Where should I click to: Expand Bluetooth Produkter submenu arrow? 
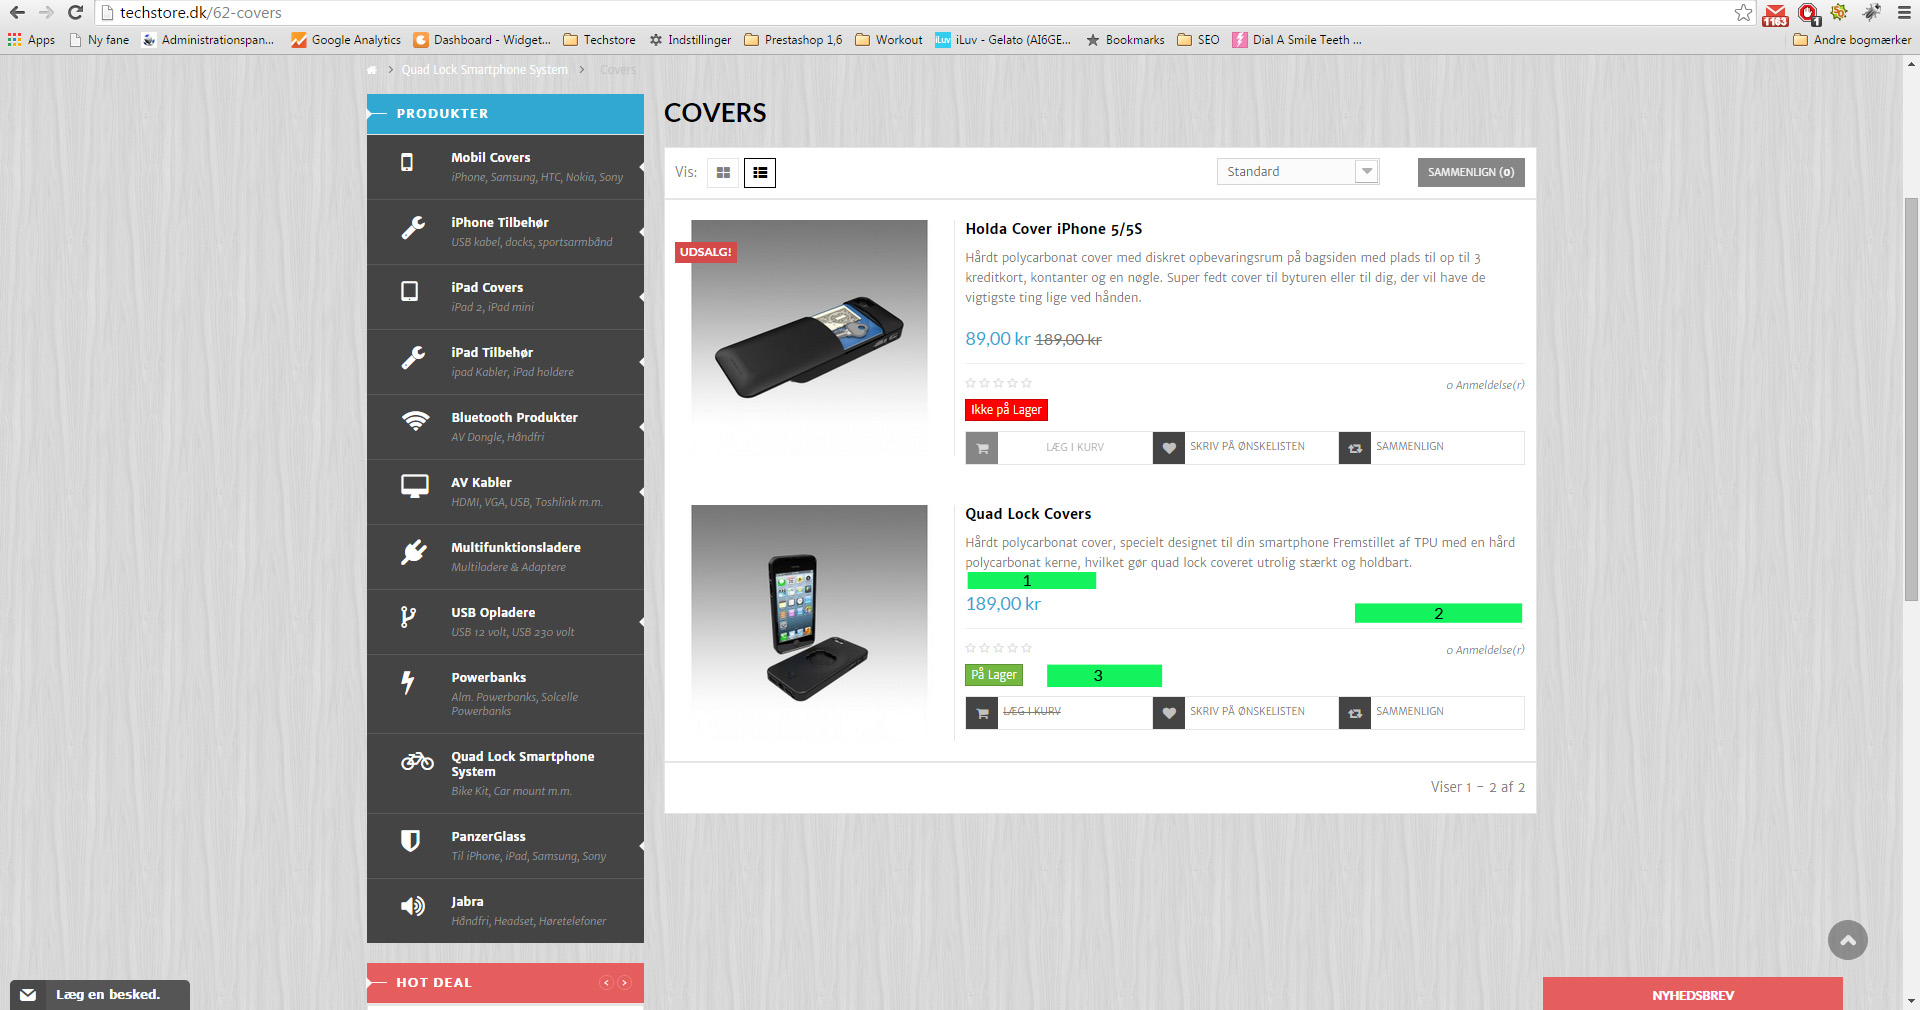coord(641,427)
